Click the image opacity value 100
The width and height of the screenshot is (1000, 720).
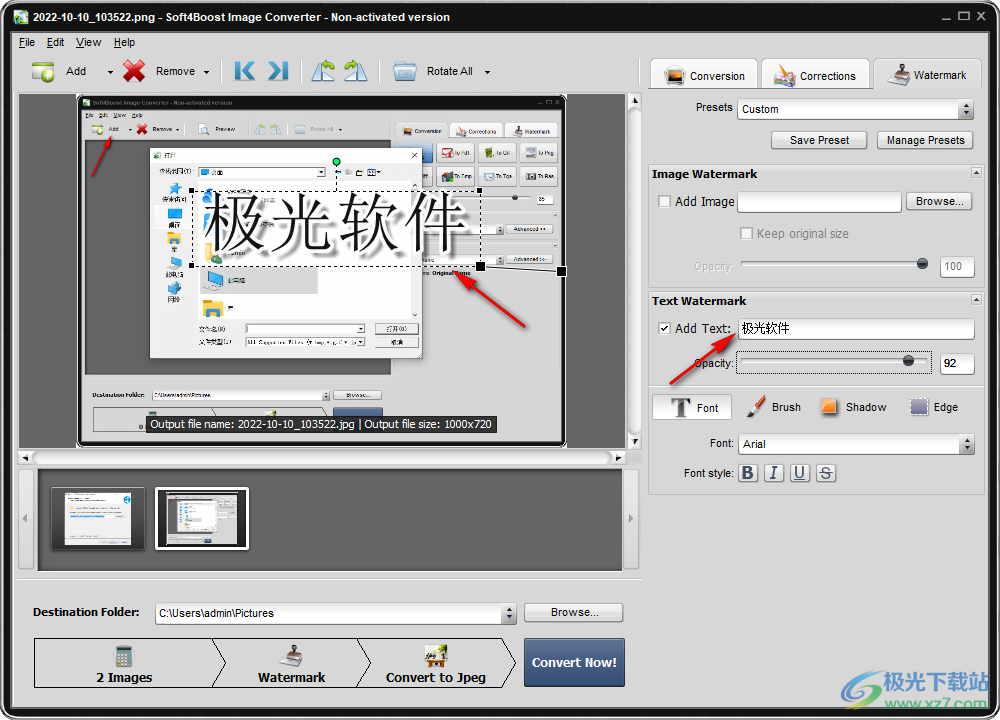[957, 267]
